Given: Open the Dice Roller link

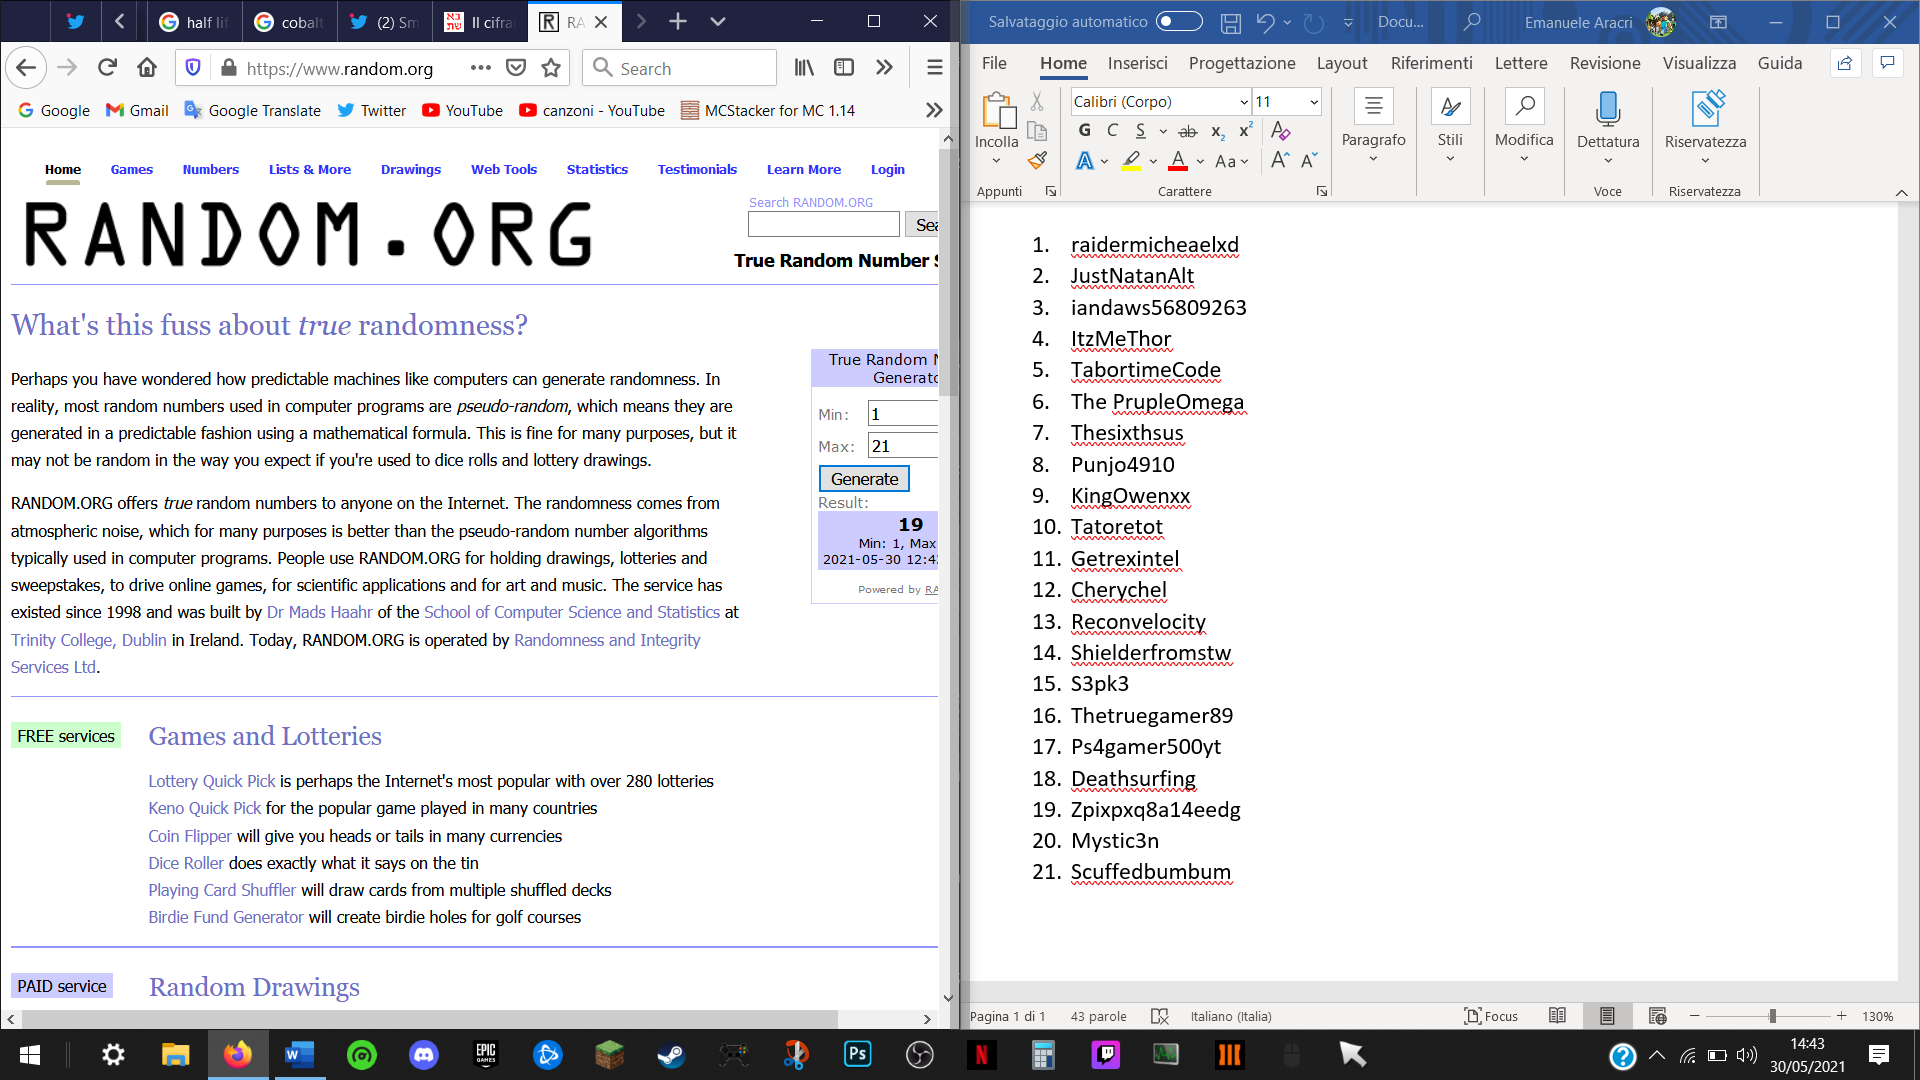Looking at the screenshot, I should (186, 863).
